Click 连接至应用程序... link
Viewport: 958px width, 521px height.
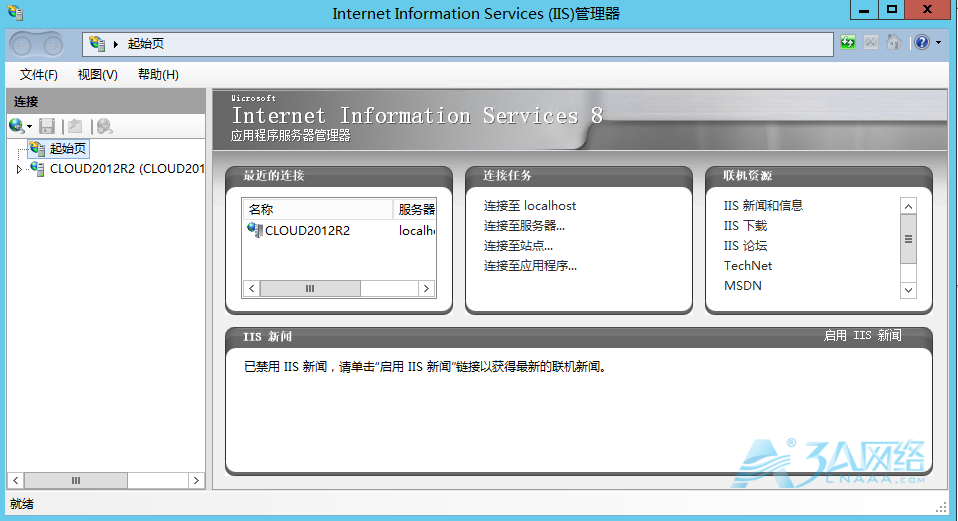(530, 266)
